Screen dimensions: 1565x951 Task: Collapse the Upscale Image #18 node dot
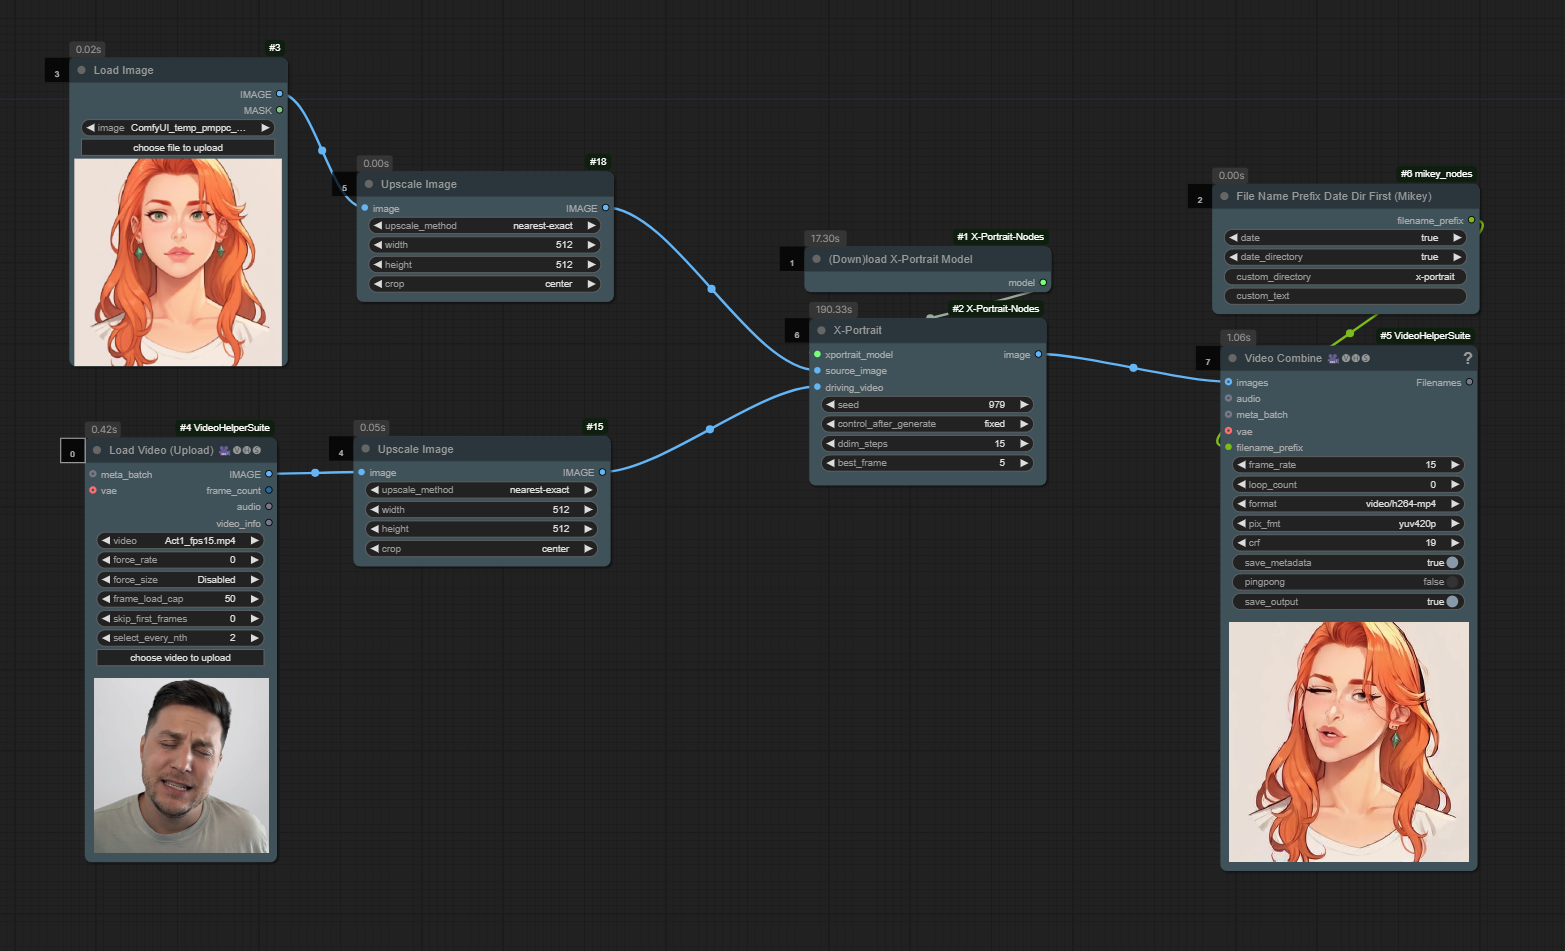tap(369, 184)
